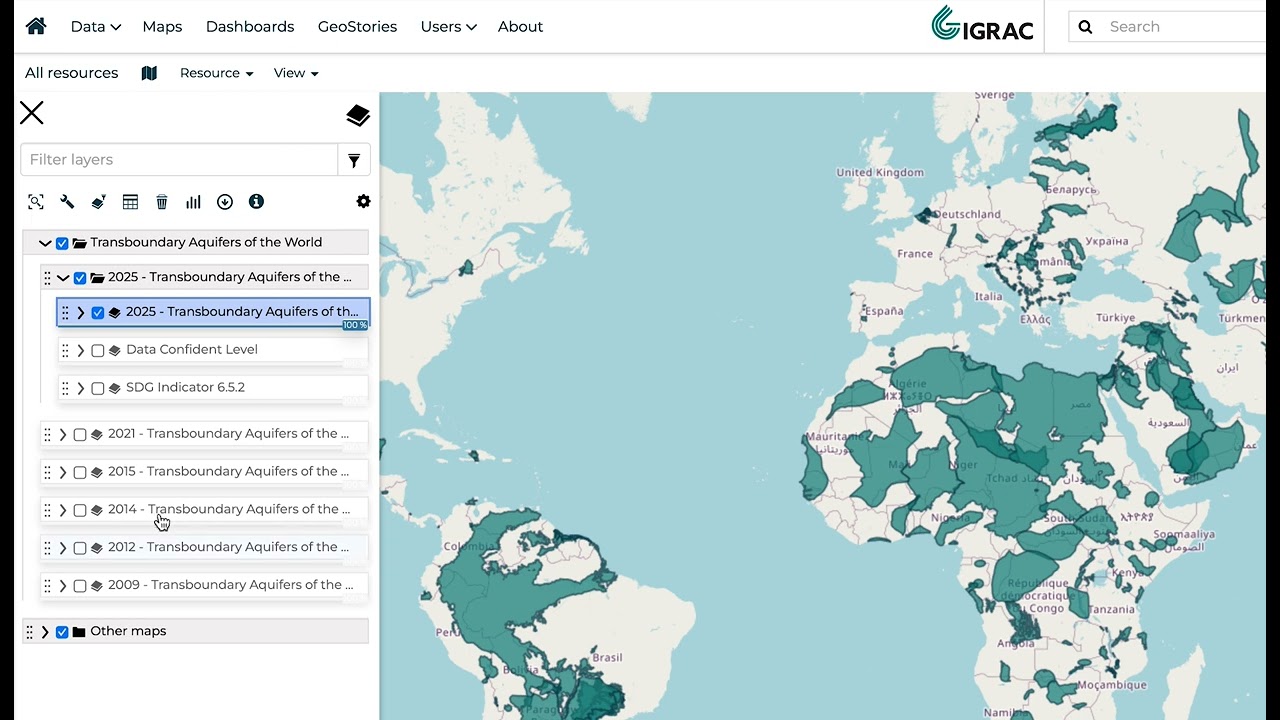Image resolution: width=1280 pixels, height=720 pixels.
Task: Enable the Data Confident Level layer
Action: (x=98, y=351)
